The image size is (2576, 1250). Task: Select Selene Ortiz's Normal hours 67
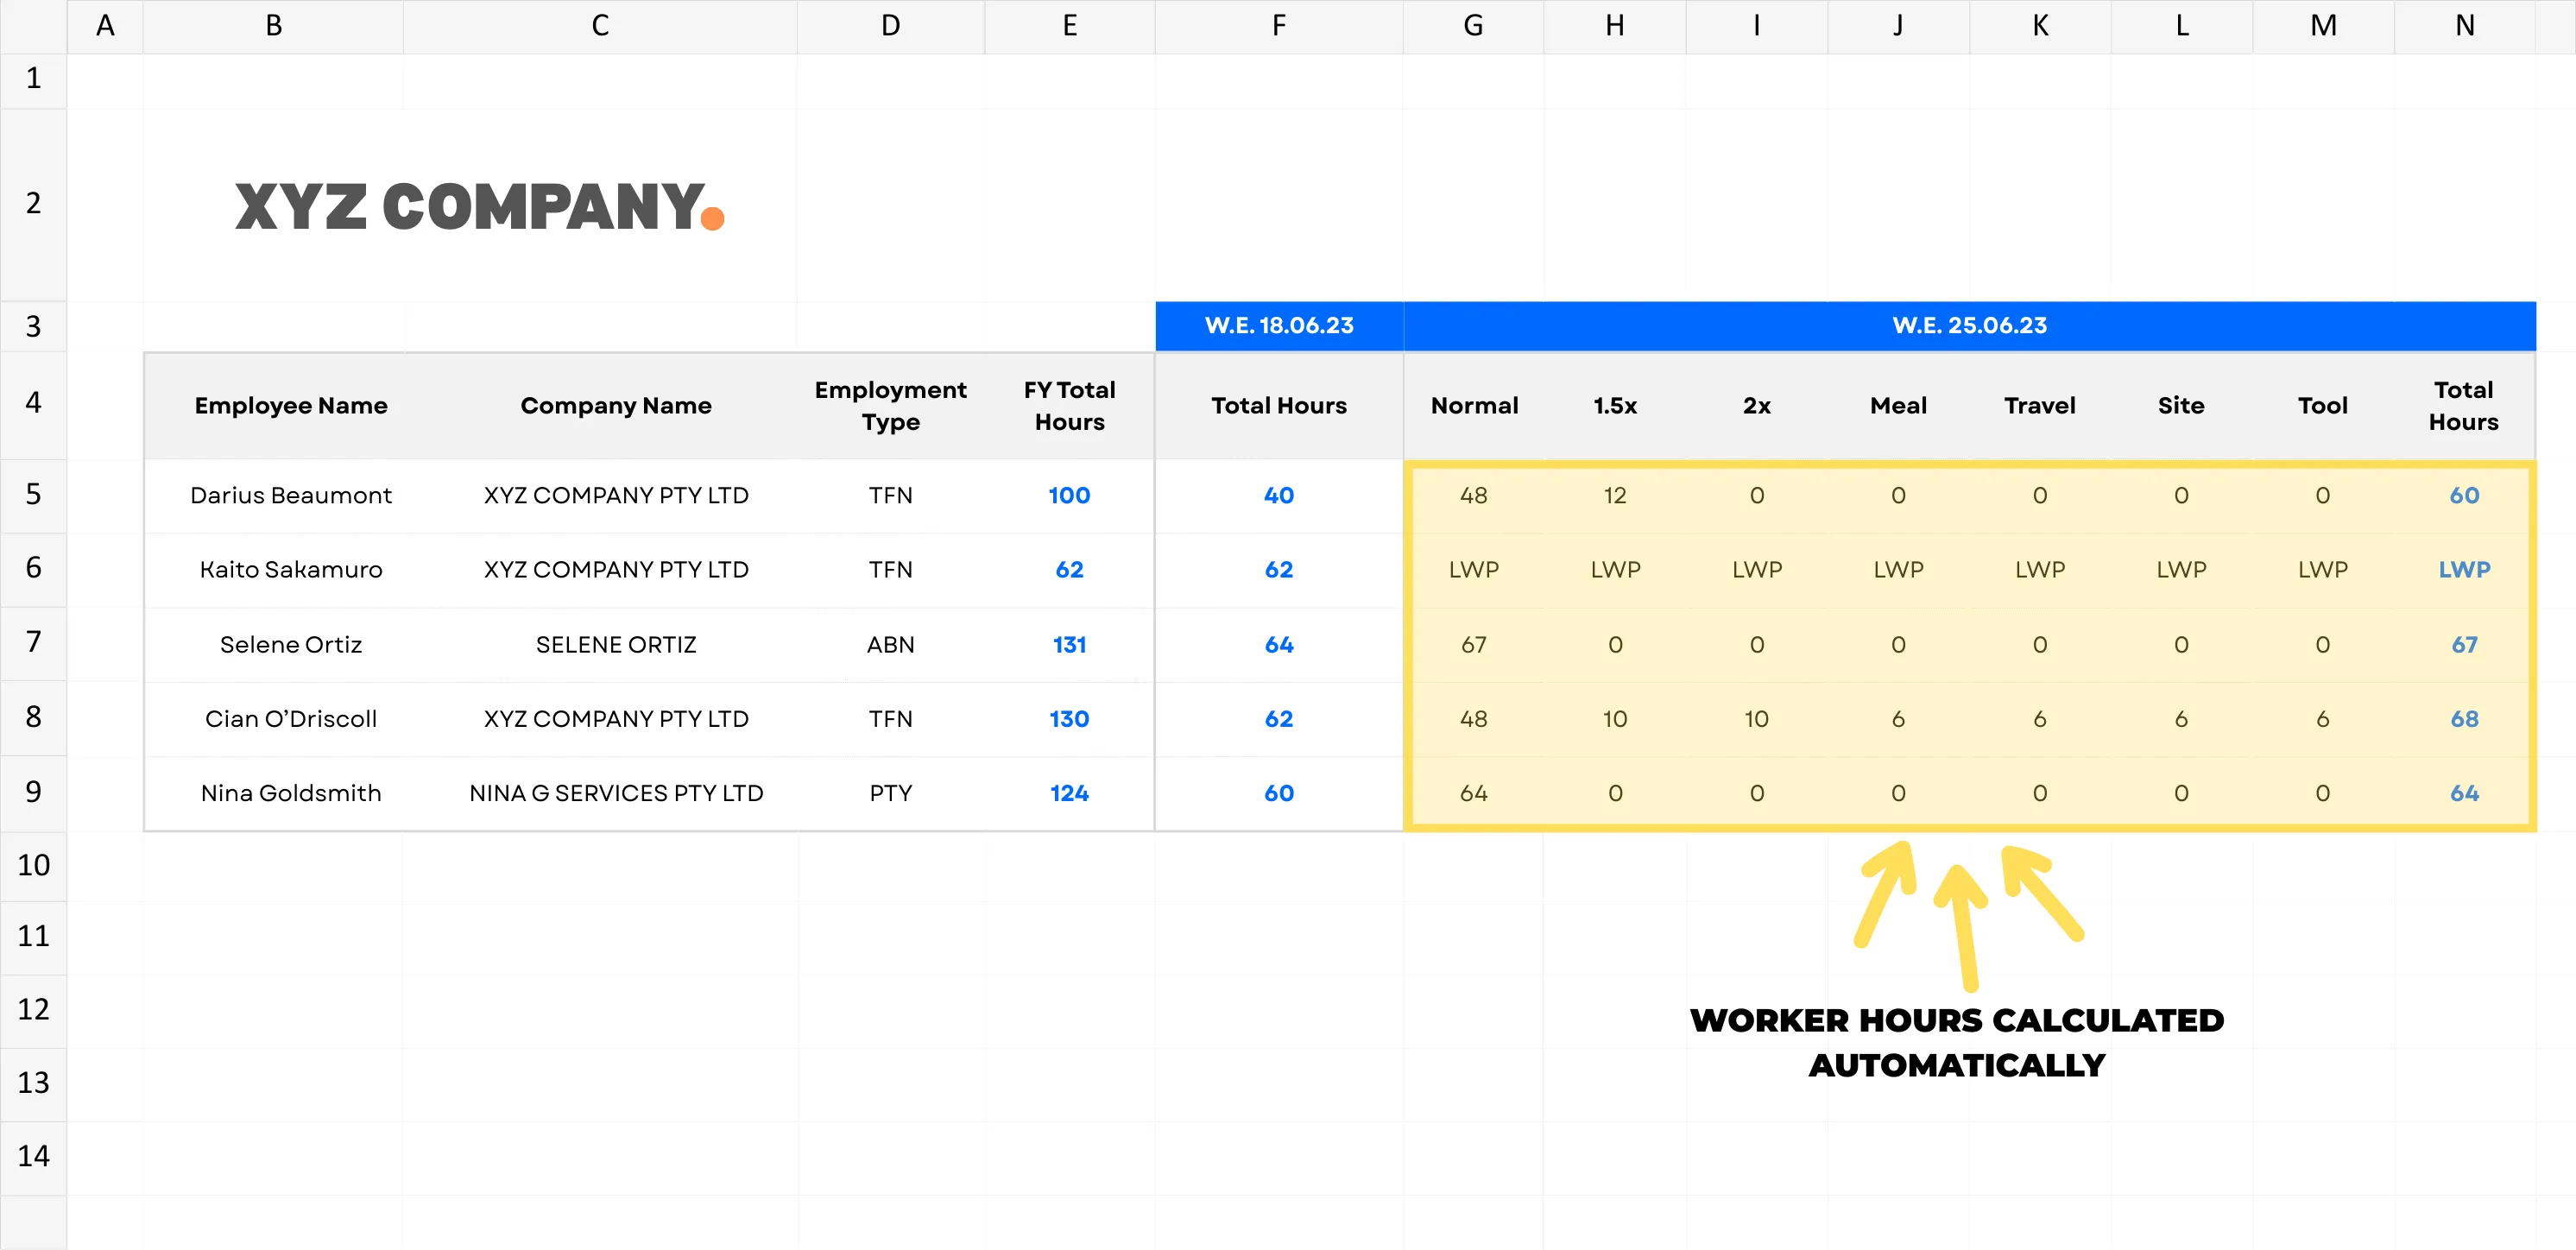(1474, 645)
